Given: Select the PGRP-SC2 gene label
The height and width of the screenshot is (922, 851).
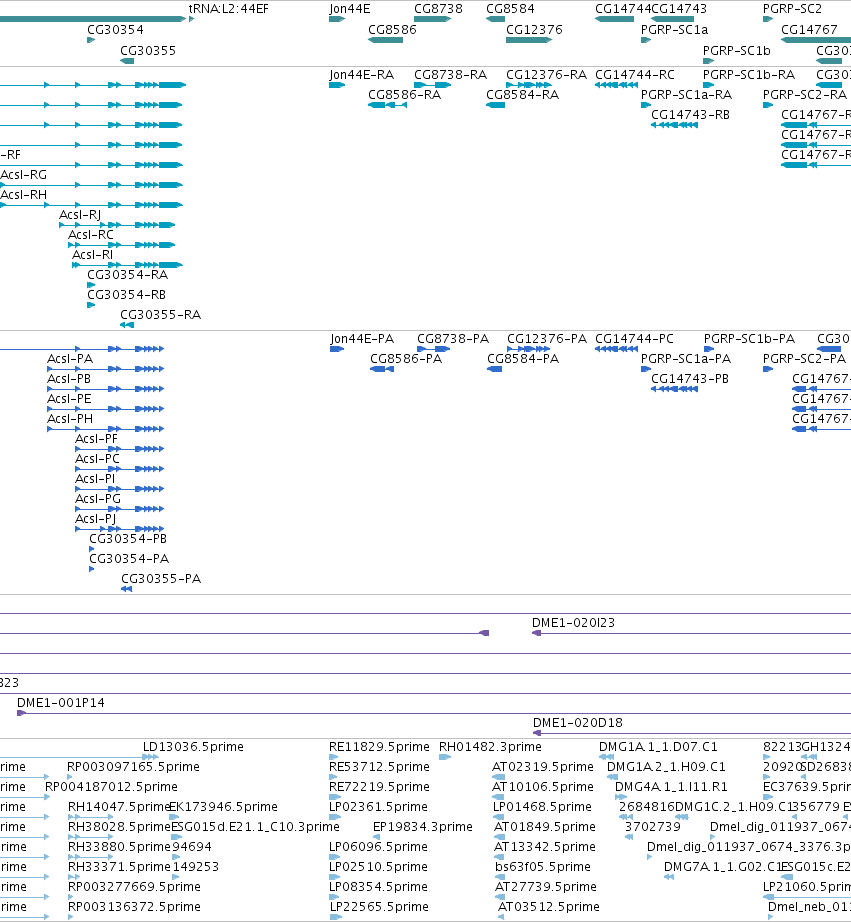Looking at the screenshot, I should click(792, 9).
